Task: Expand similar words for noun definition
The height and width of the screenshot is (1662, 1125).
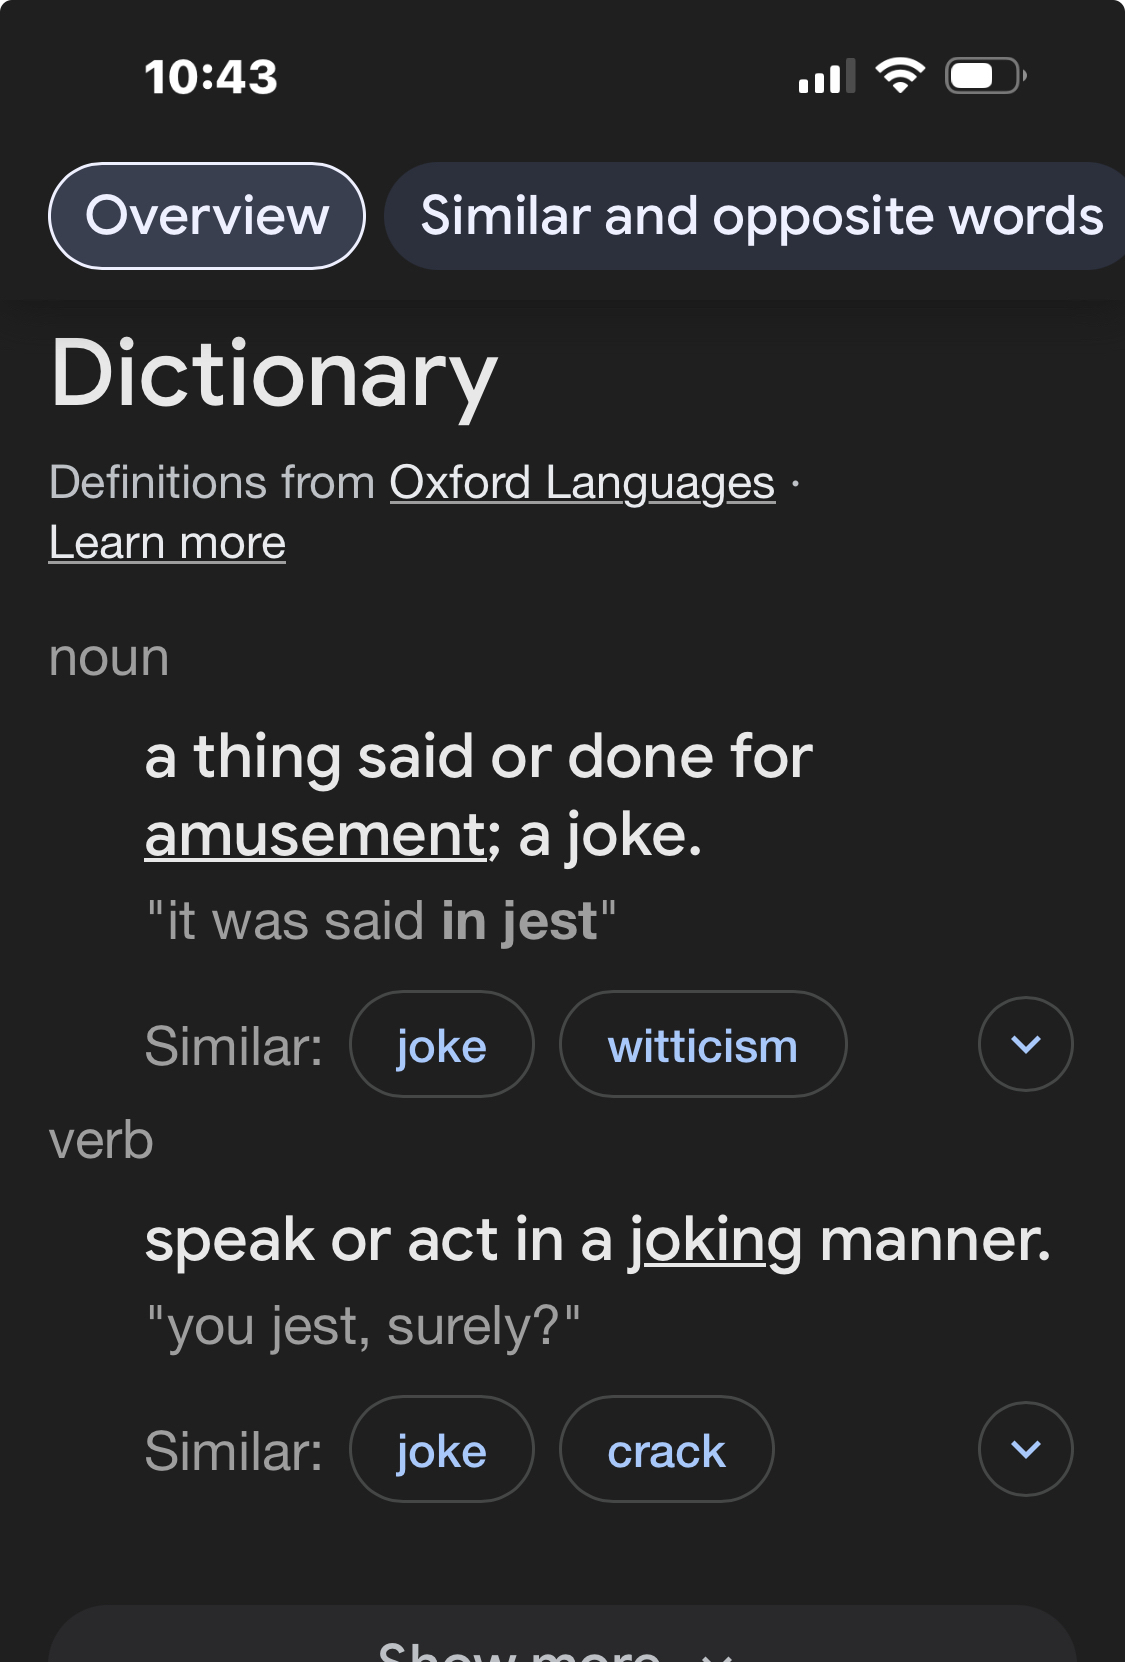Action: click(1025, 1045)
